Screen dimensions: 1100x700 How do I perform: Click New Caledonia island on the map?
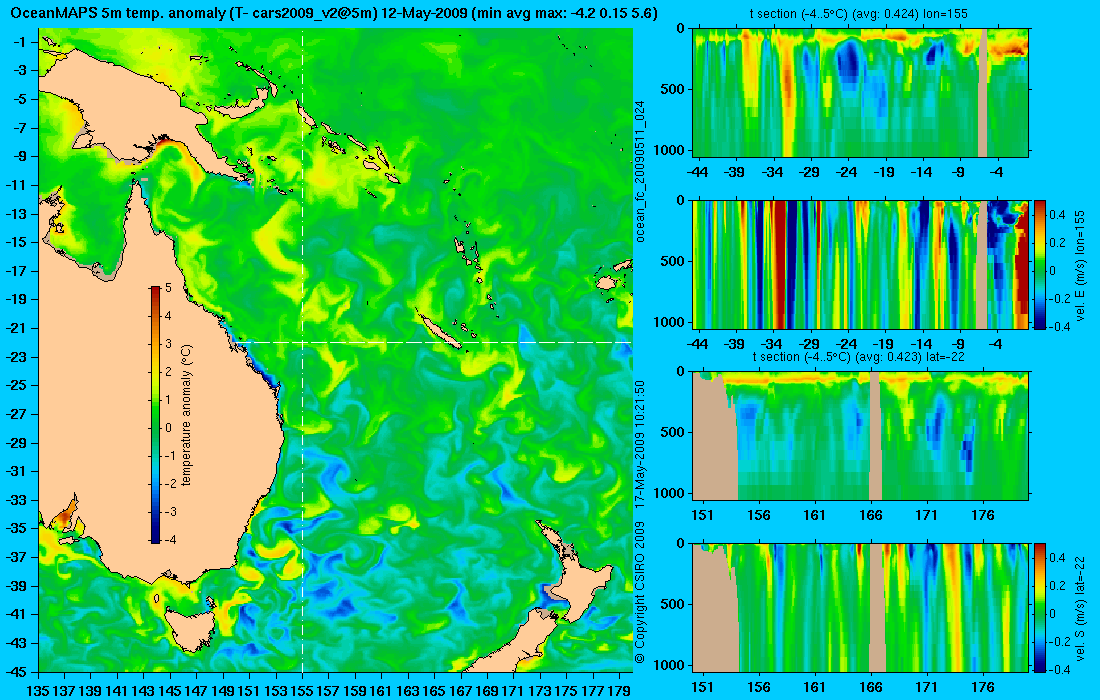440,331
